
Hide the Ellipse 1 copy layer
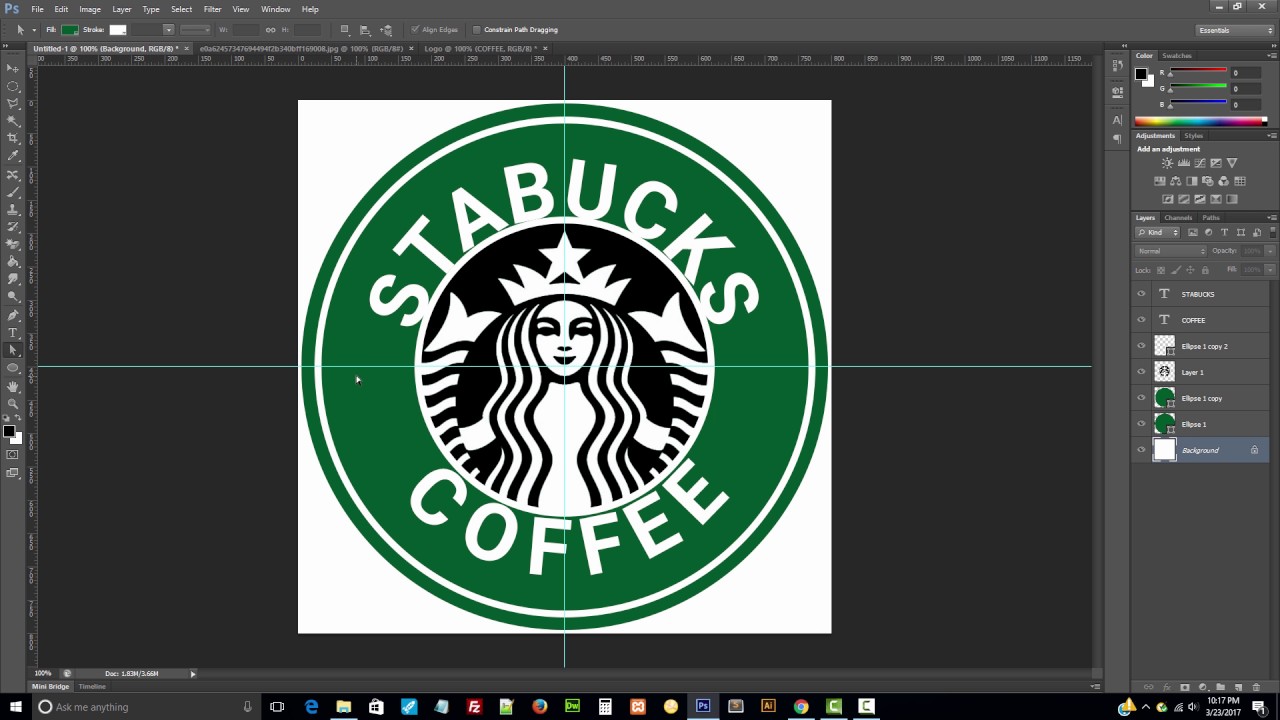(1141, 398)
